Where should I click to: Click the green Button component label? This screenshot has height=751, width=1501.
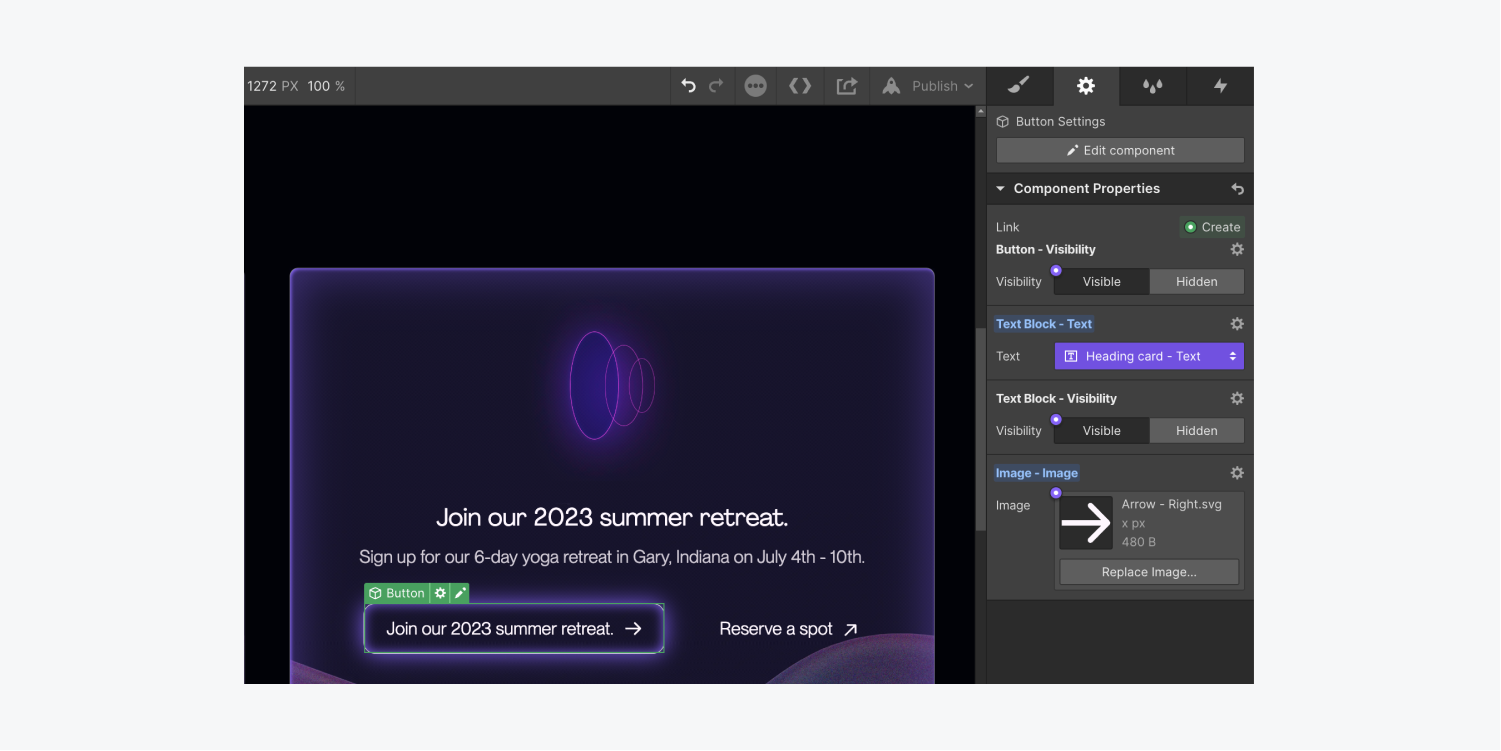point(397,593)
